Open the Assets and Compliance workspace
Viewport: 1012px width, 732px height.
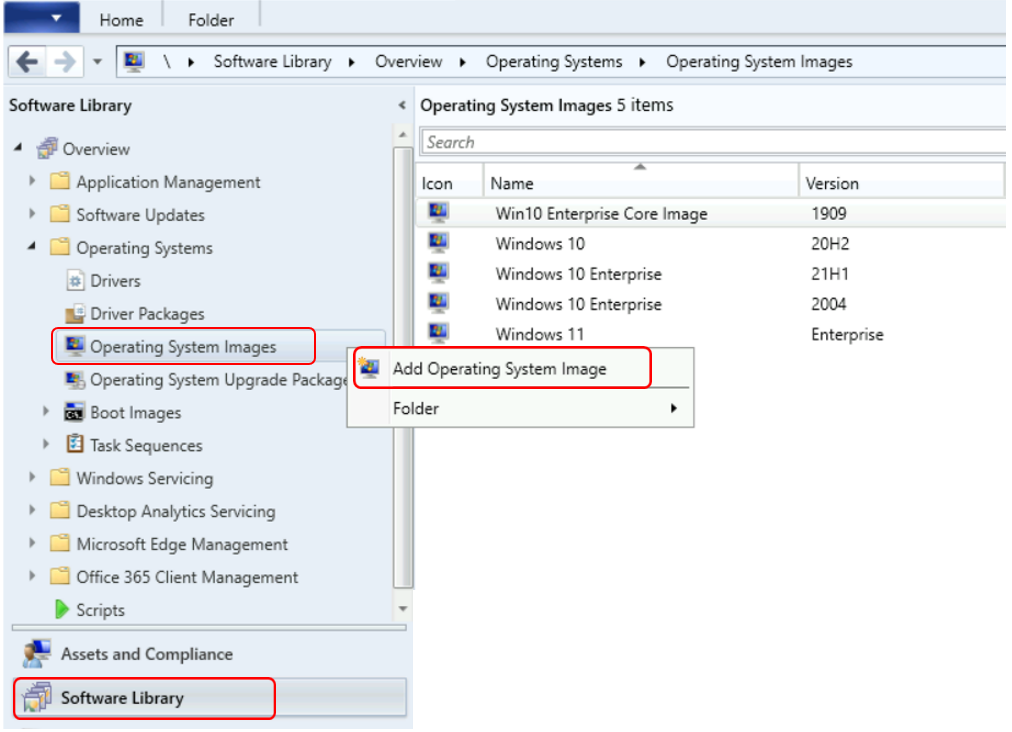click(209, 654)
